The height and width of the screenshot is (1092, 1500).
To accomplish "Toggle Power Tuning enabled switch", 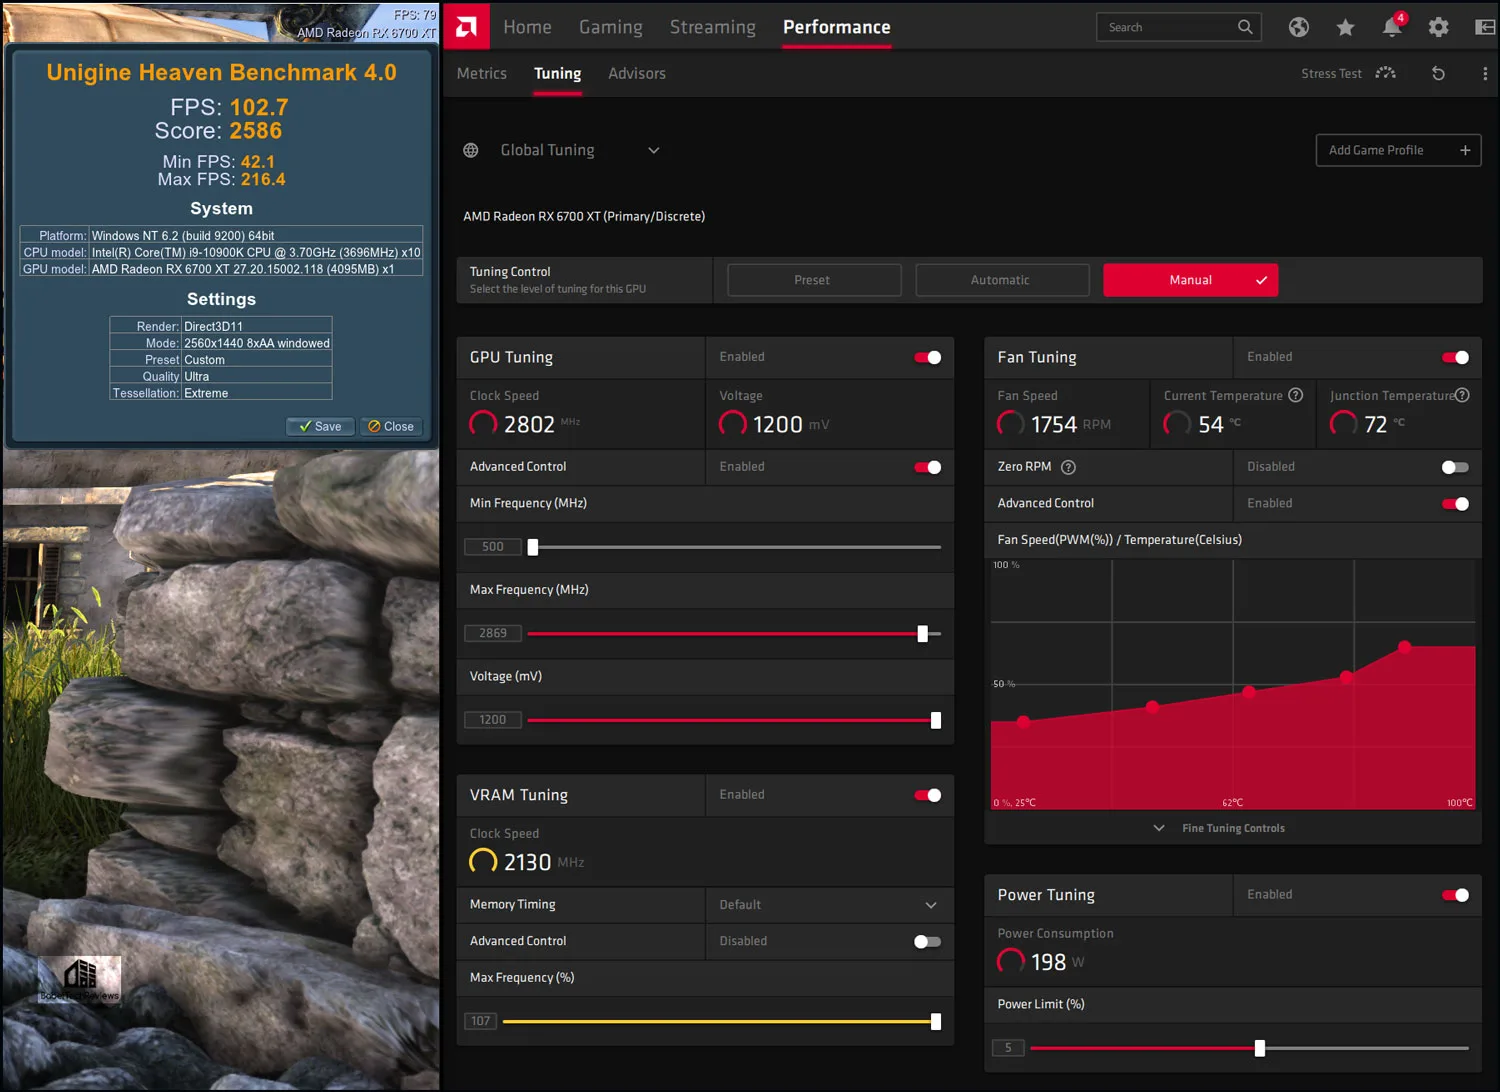I will pyautogui.click(x=1455, y=895).
